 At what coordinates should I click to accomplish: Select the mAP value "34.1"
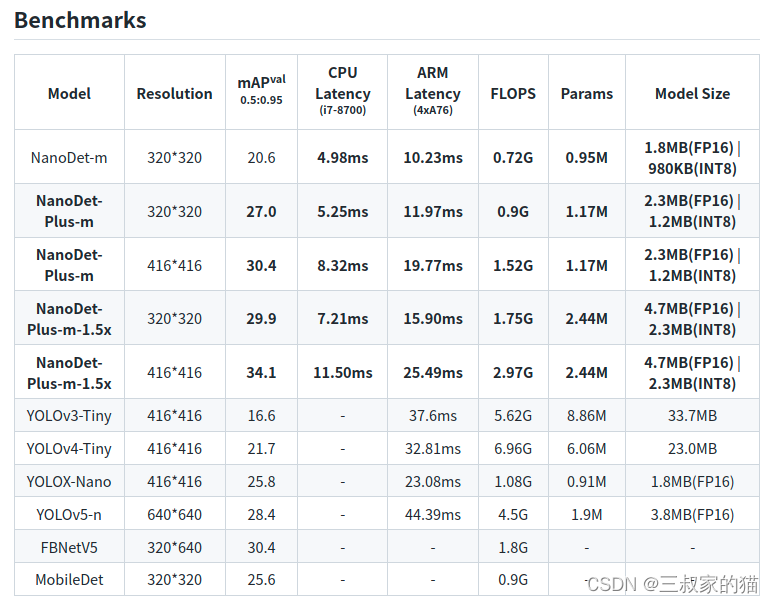pyautogui.click(x=261, y=373)
